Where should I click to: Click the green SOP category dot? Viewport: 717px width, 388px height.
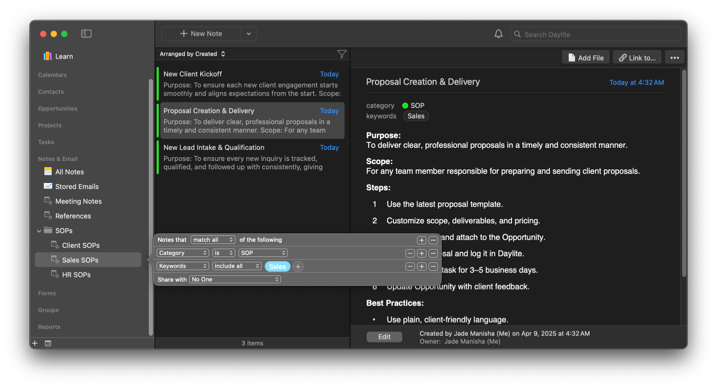tap(405, 106)
